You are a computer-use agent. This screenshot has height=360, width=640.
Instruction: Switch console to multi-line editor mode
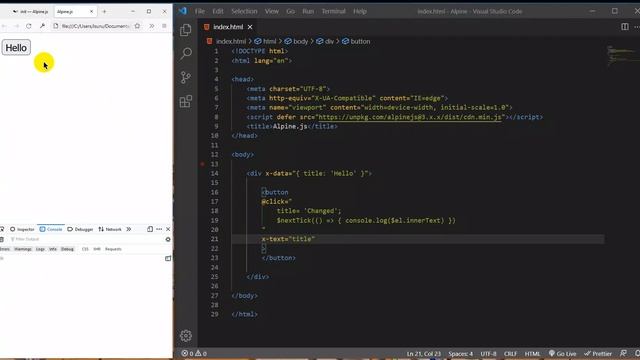(x=168, y=258)
